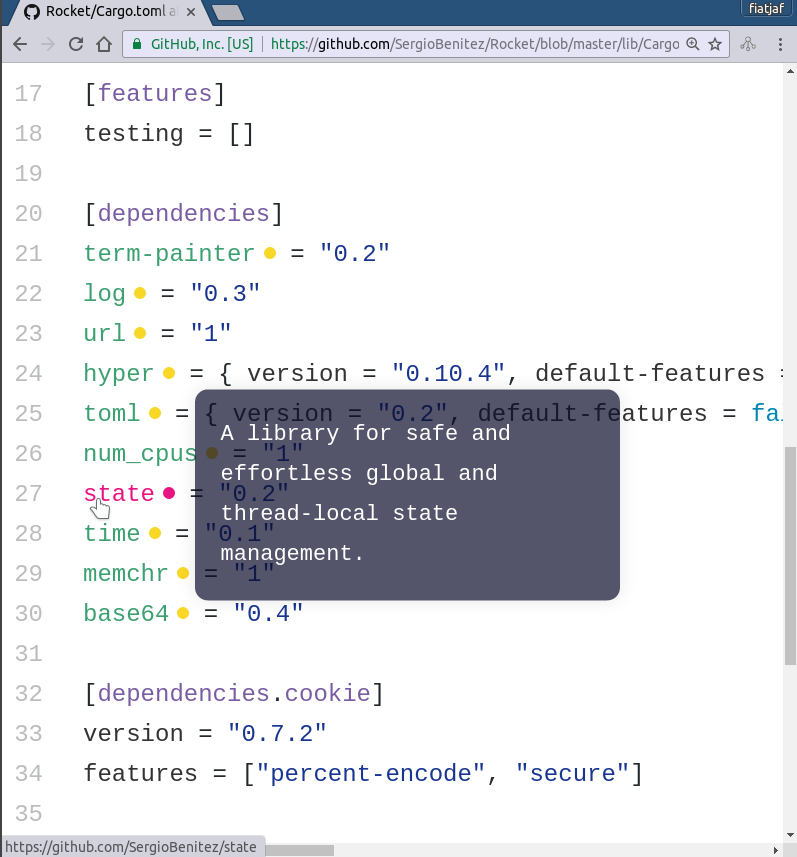Click the "0.7.2" version string
This screenshot has height=857, width=797.
(277, 733)
